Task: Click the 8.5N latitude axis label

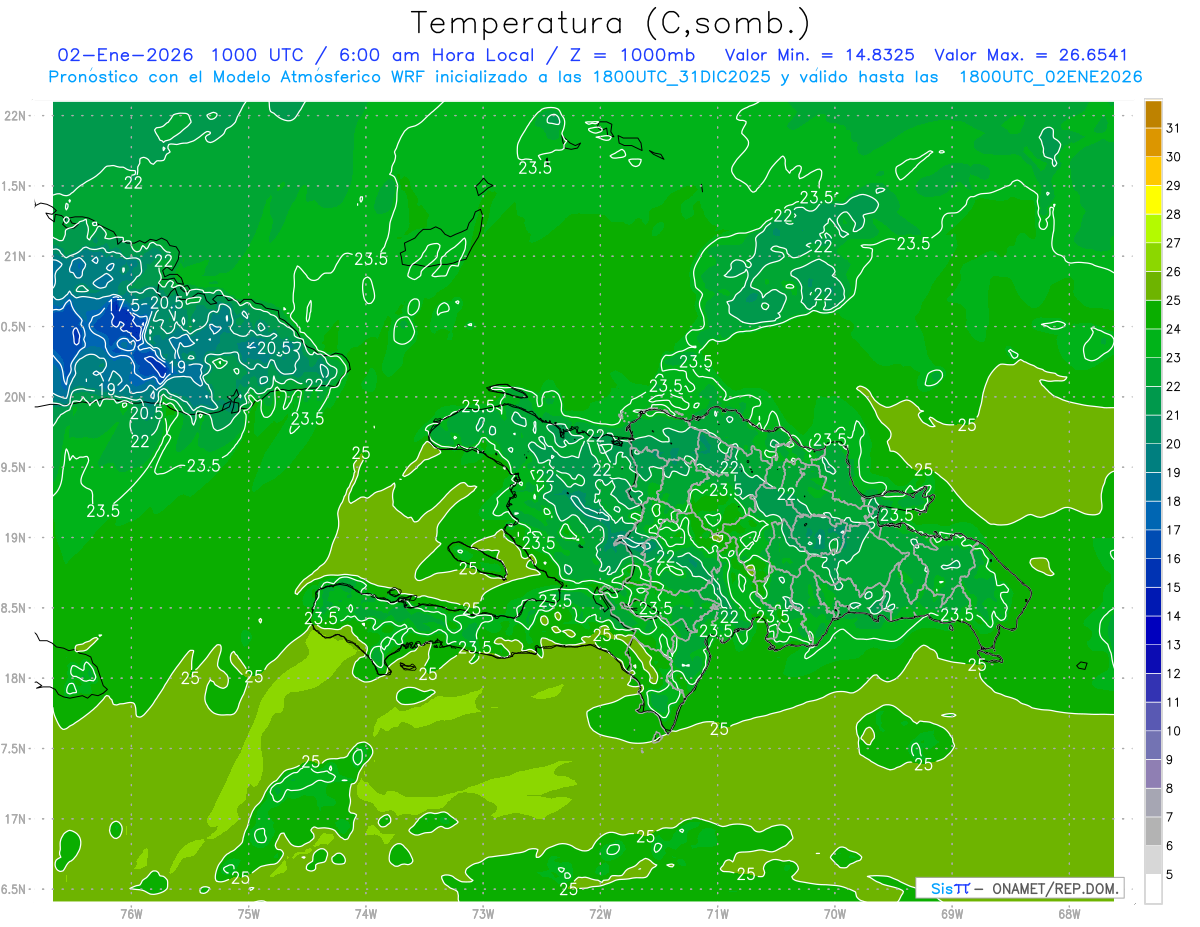Action: pos(15,608)
